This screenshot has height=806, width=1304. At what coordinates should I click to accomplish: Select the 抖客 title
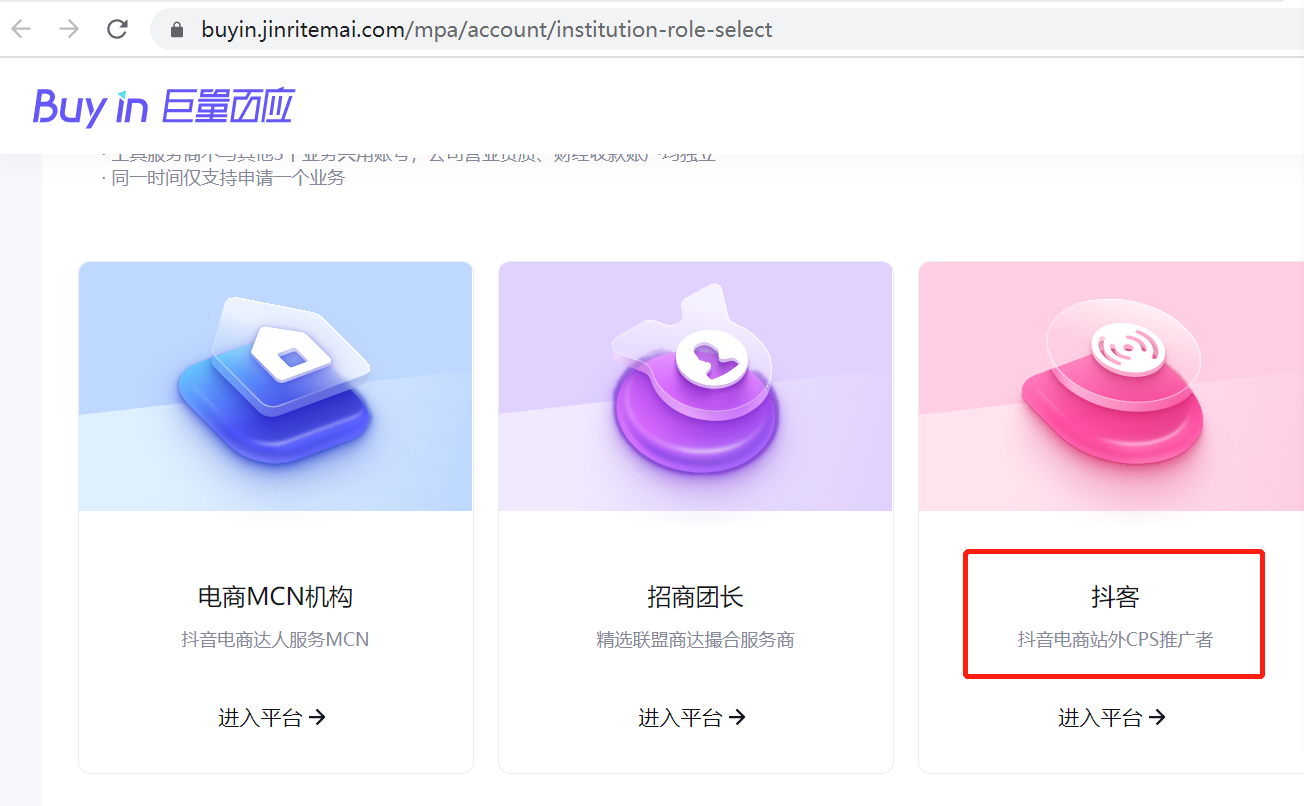click(x=1115, y=597)
